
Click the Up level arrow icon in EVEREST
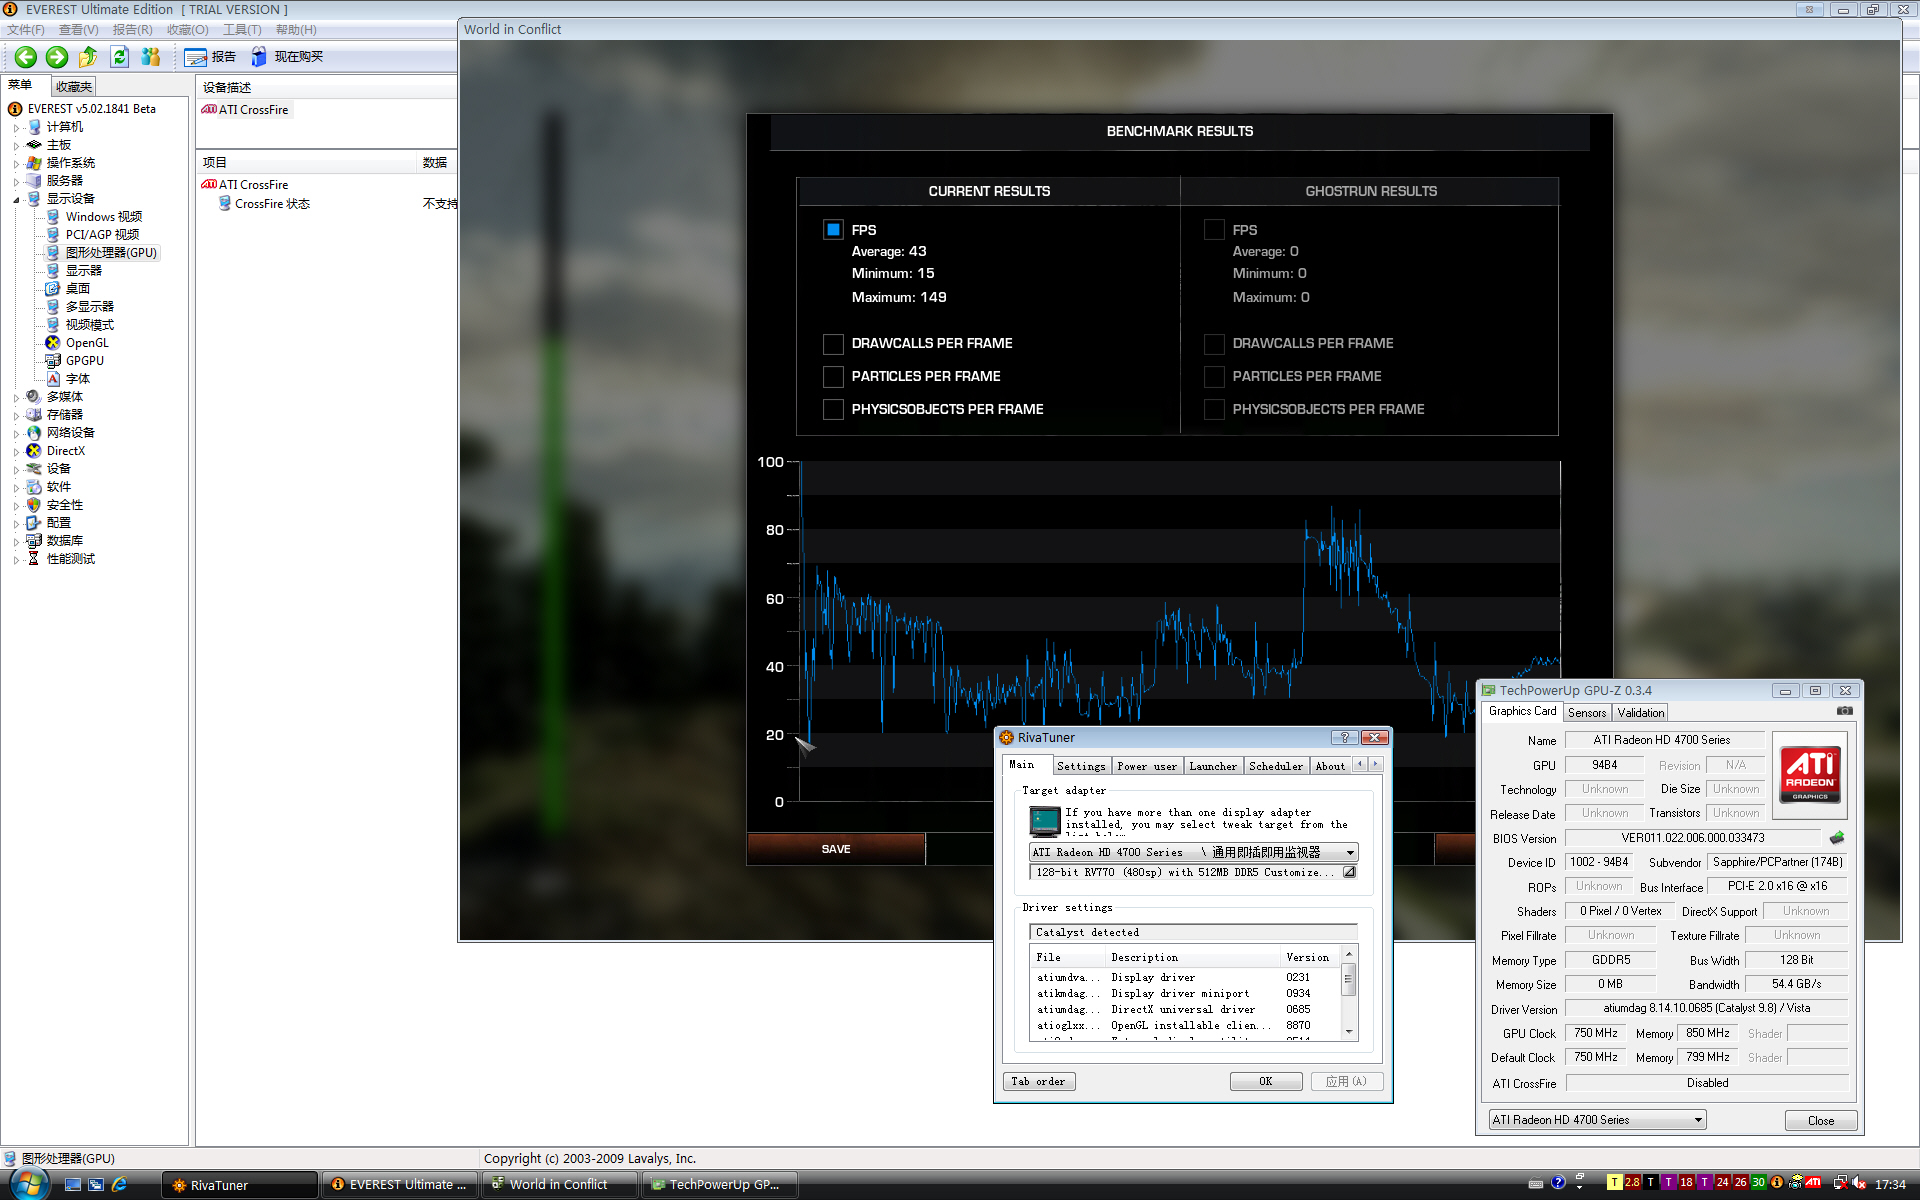88,57
